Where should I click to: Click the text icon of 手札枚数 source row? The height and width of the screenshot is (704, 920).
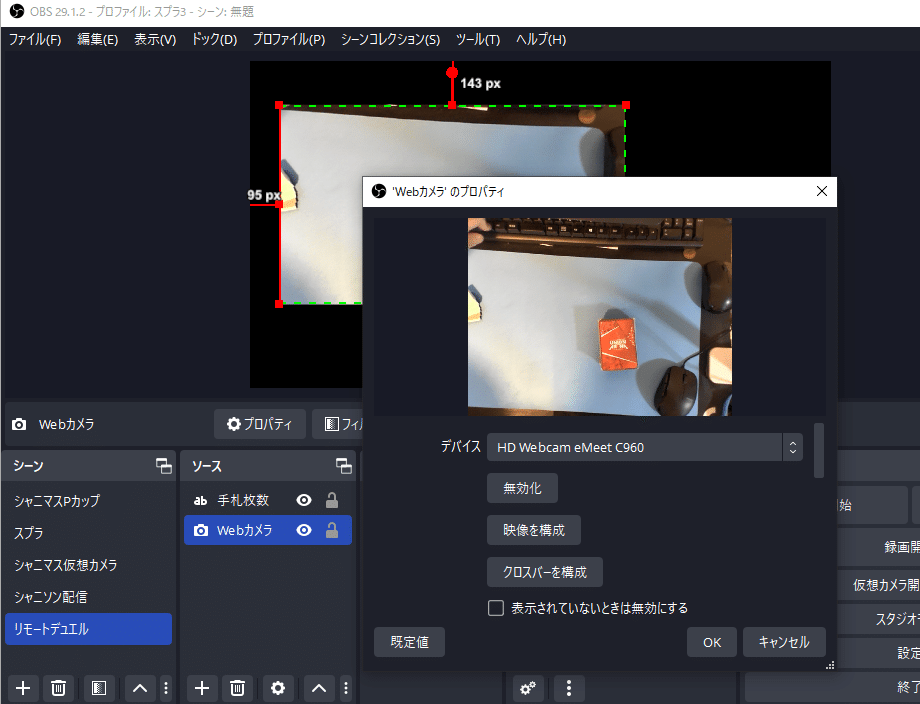coord(201,500)
